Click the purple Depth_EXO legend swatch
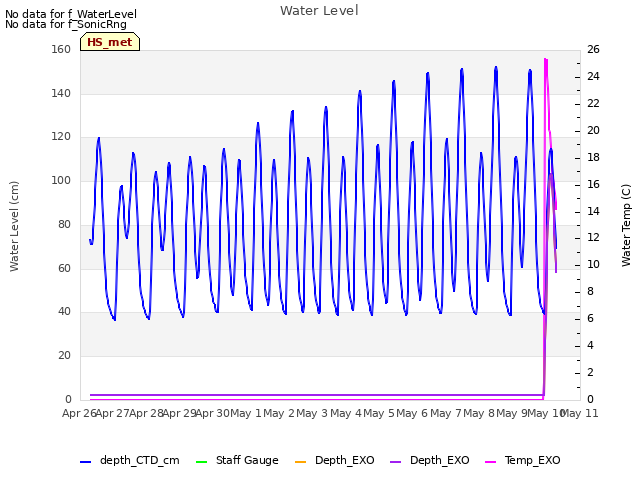The width and height of the screenshot is (640, 480). tap(396, 462)
